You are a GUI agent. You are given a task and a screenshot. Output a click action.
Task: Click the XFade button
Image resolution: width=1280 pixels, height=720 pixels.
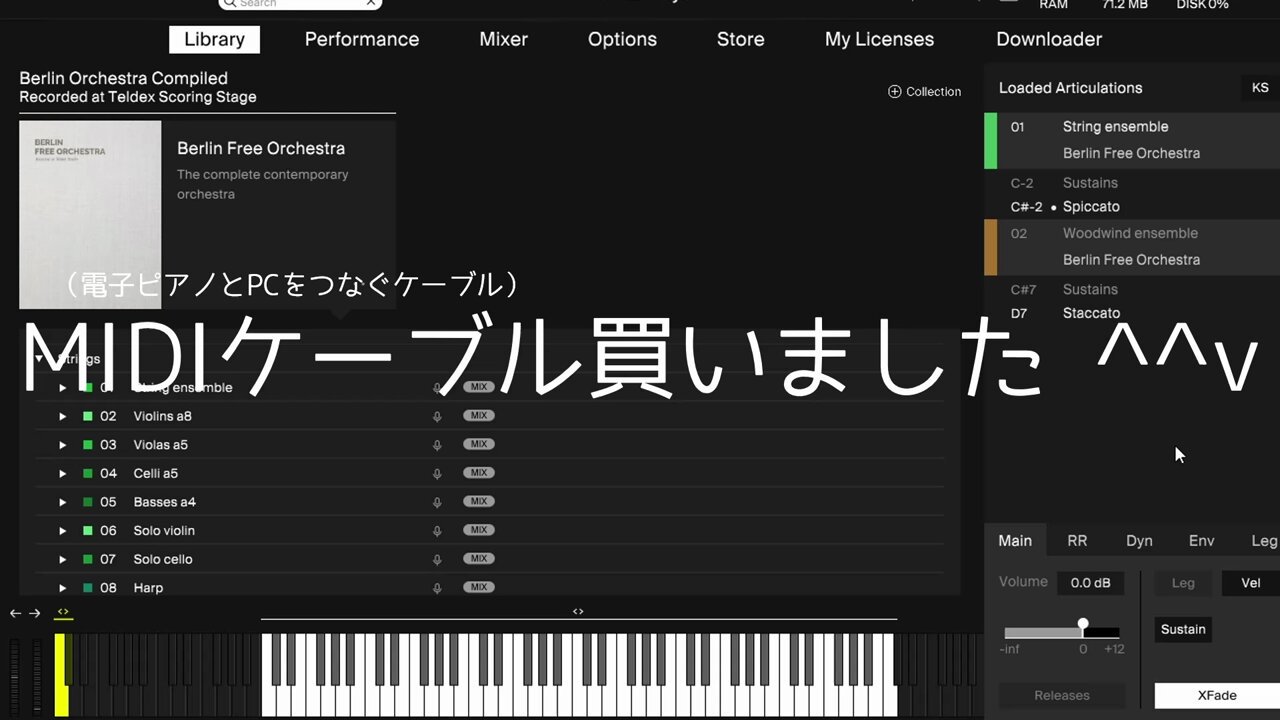(x=1217, y=695)
